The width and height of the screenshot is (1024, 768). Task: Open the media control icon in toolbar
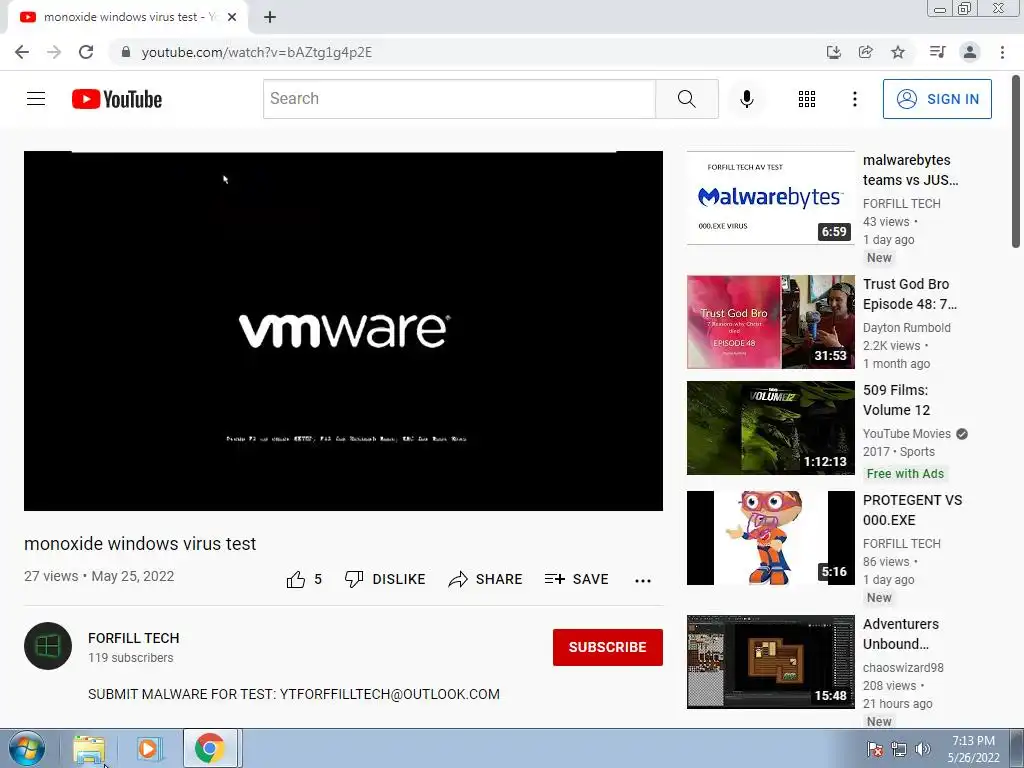[937, 52]
